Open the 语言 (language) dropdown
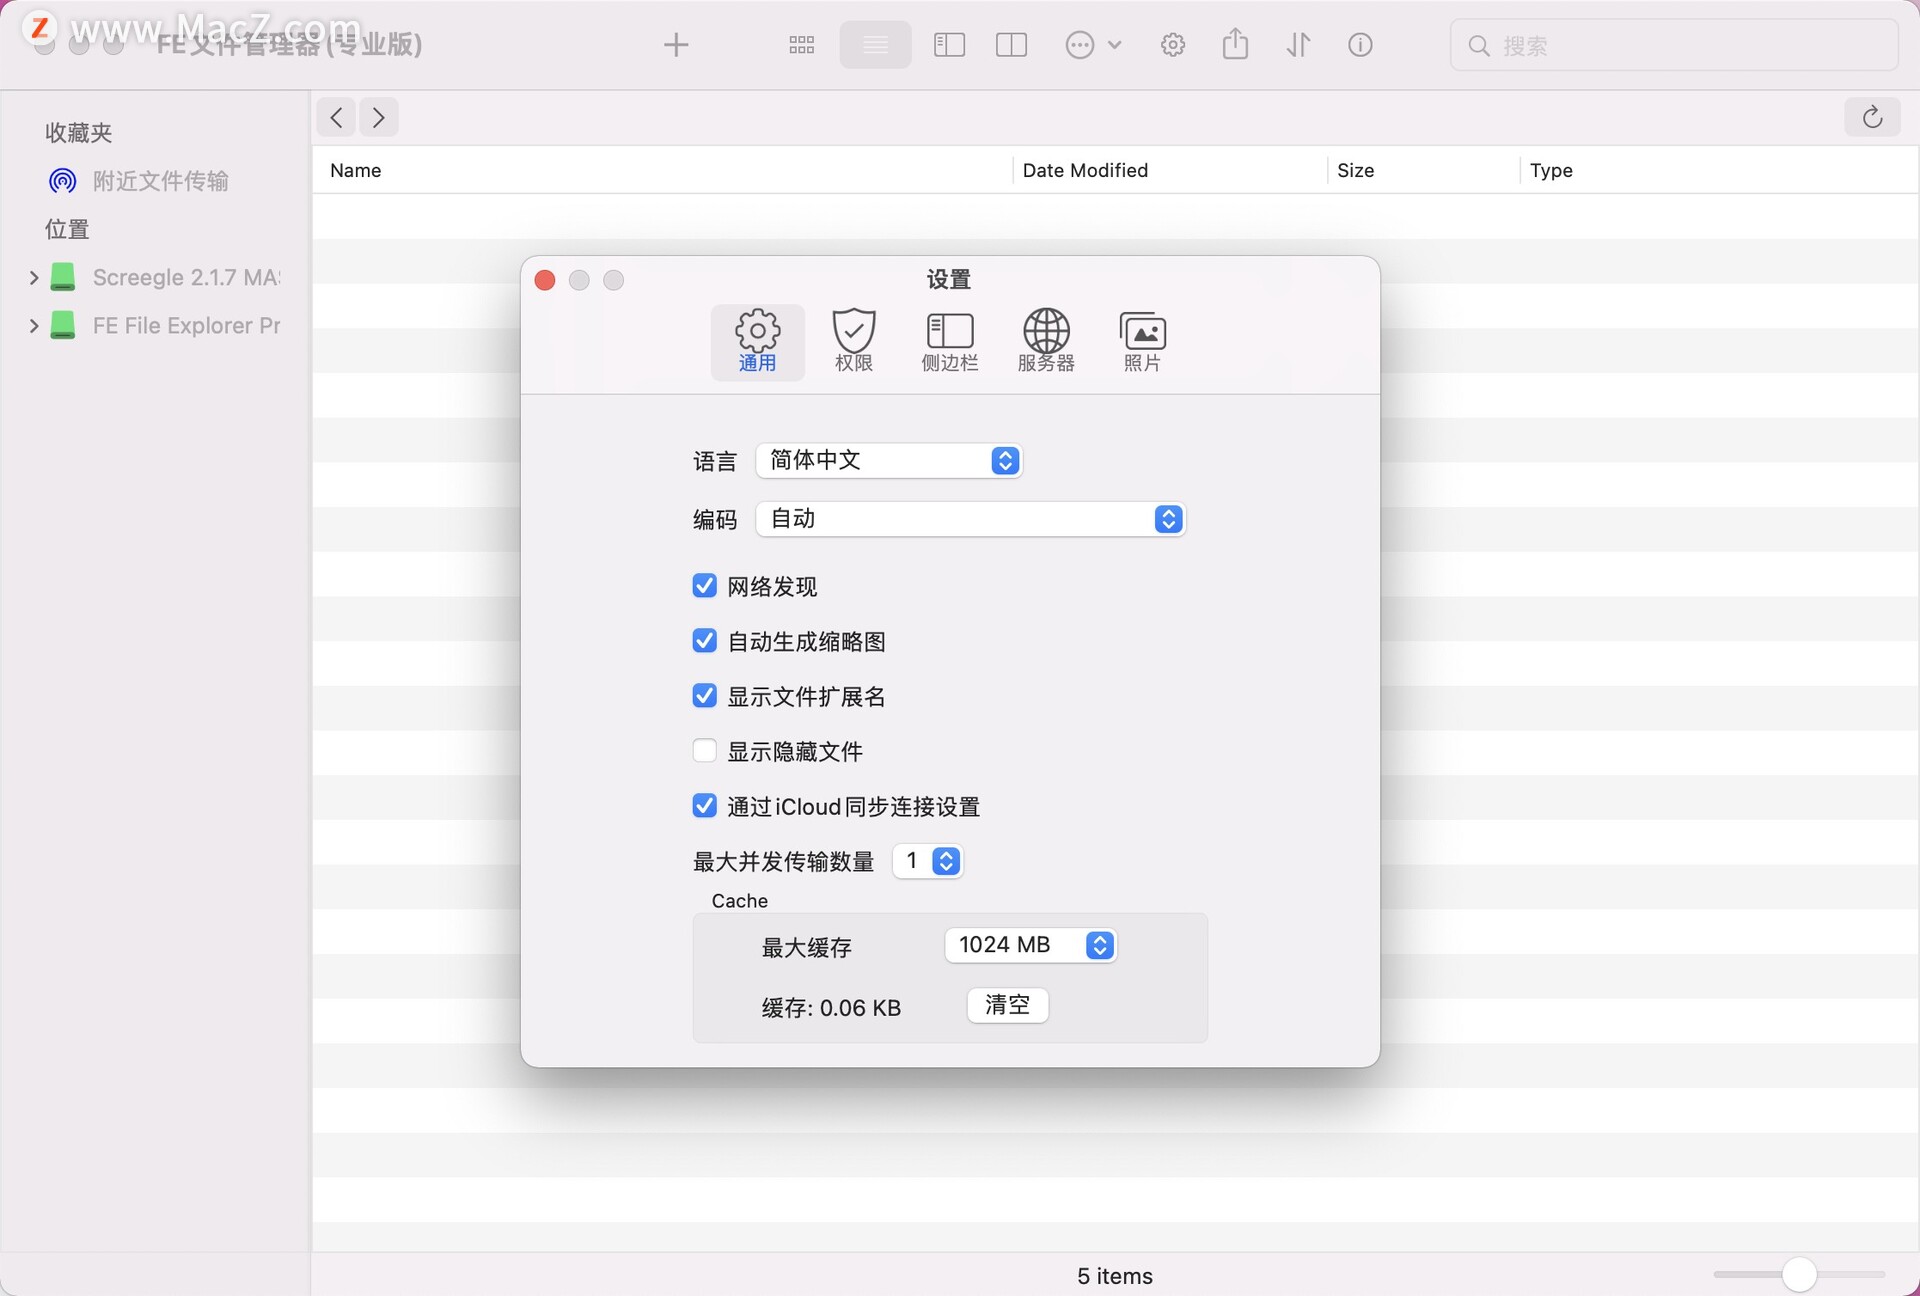Screen dimensions: 1920x1296 (x=1004, y=461)
